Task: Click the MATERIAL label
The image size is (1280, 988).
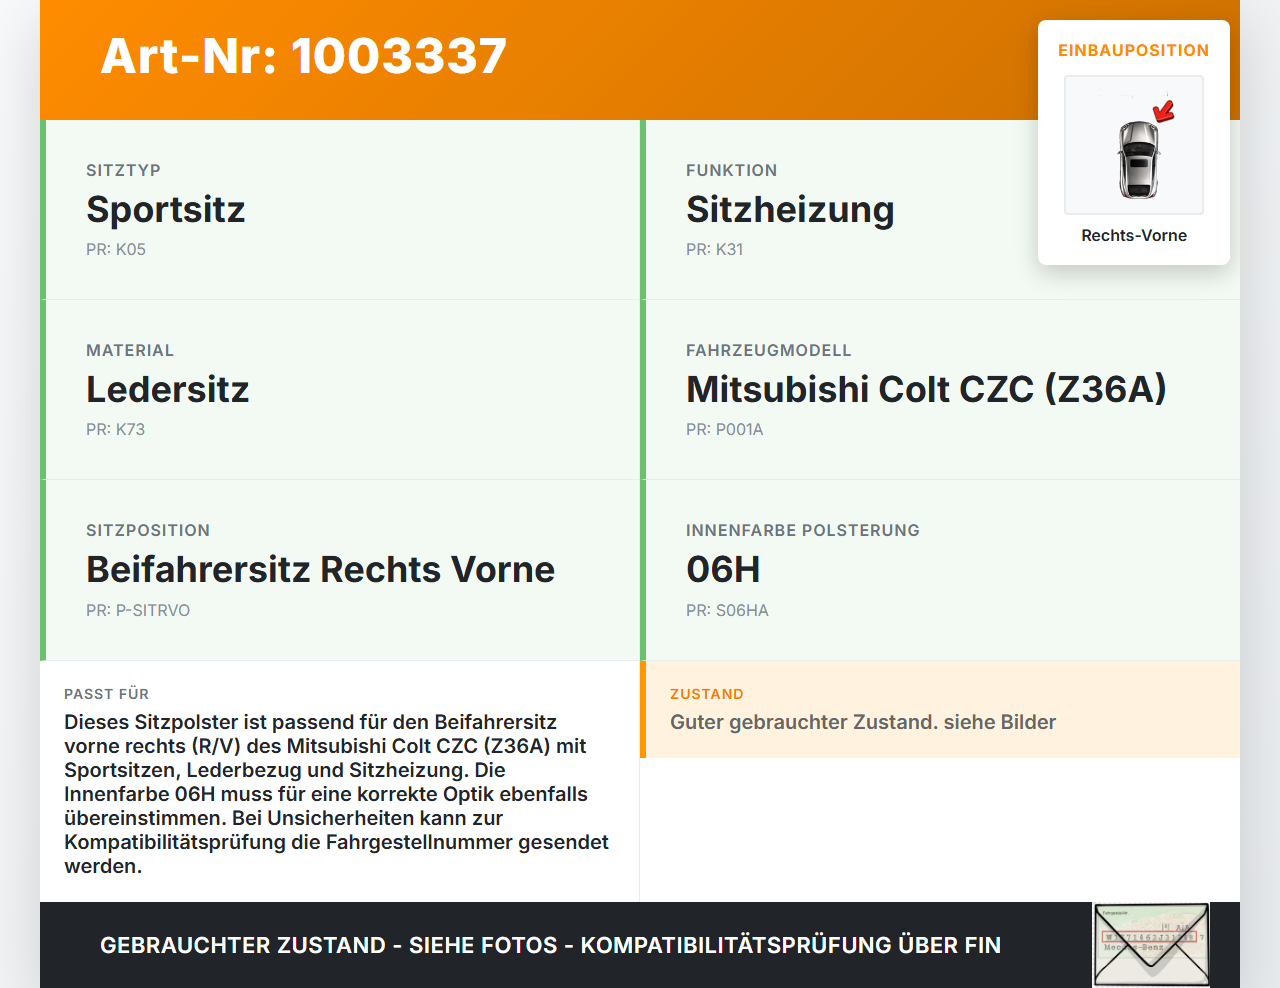Action: click(x=130, y=350)
